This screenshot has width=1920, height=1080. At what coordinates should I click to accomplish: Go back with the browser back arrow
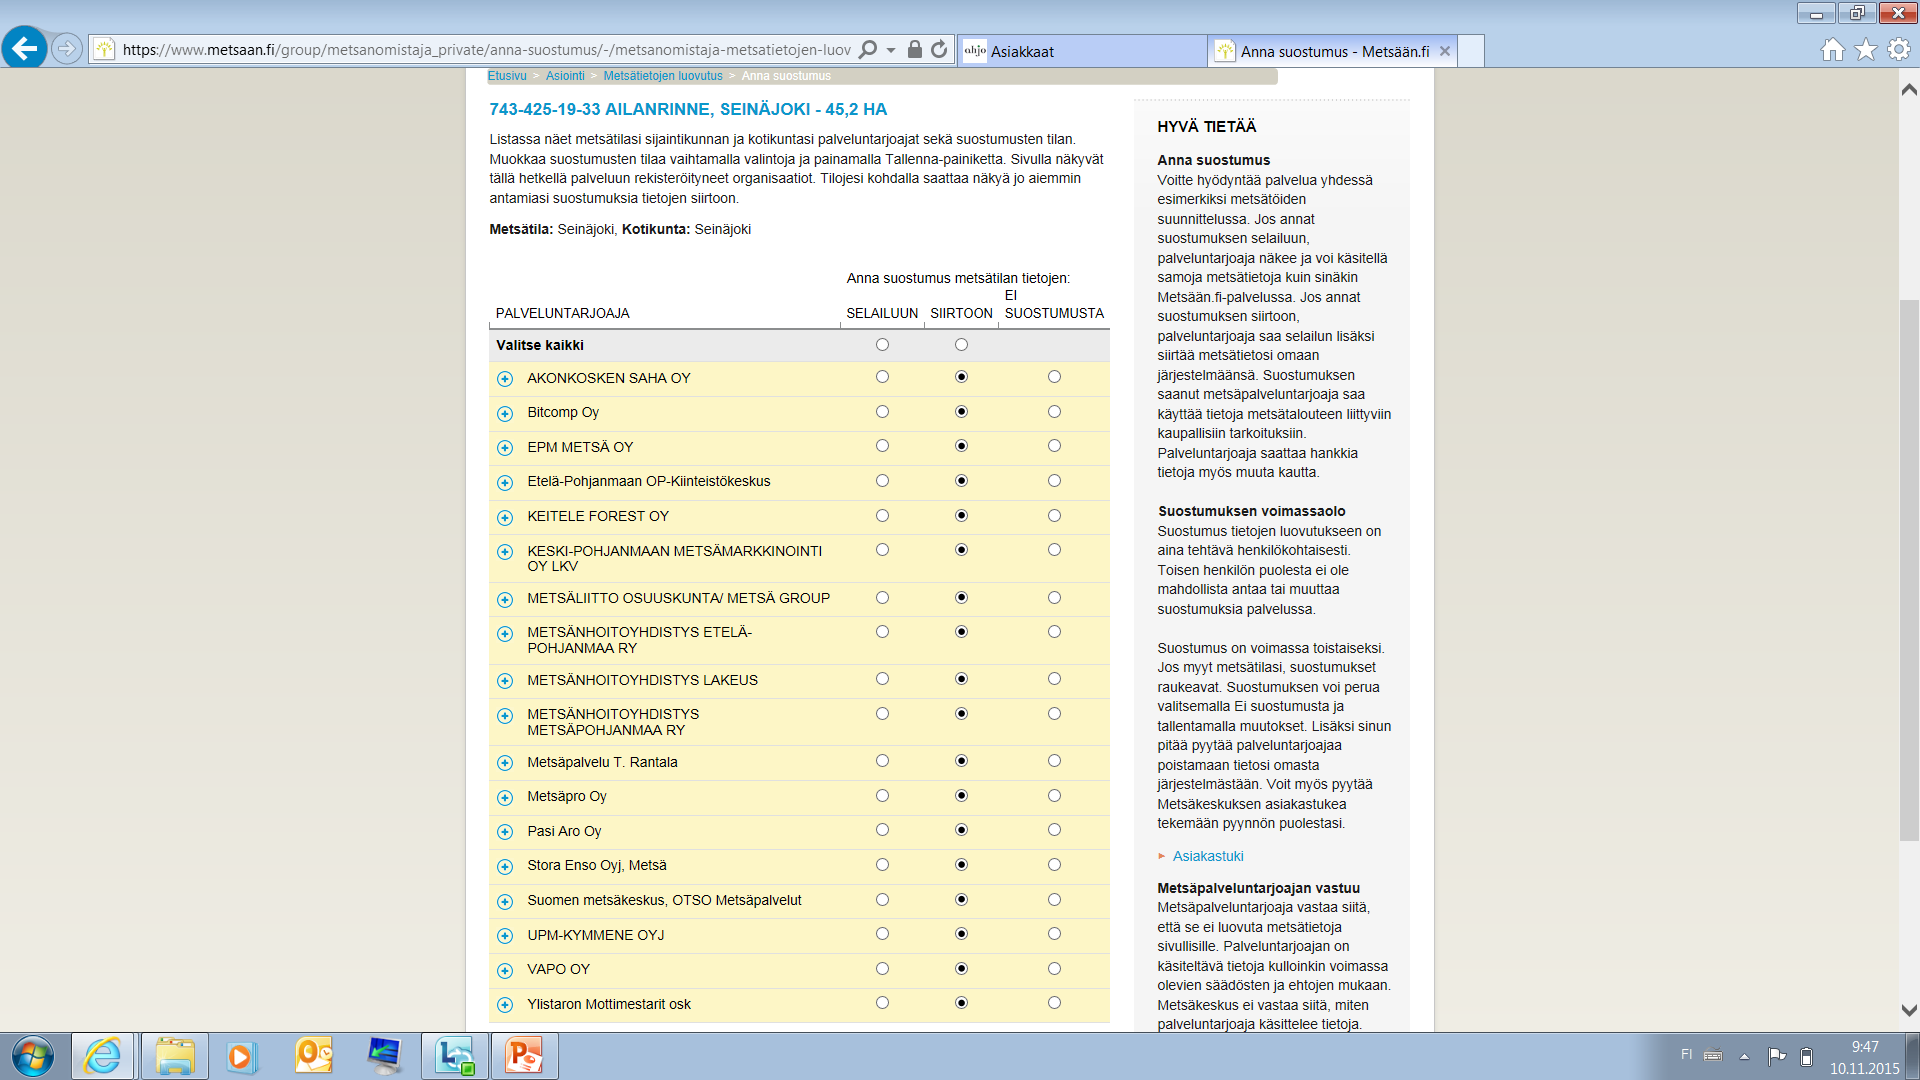tap(24, 48)
